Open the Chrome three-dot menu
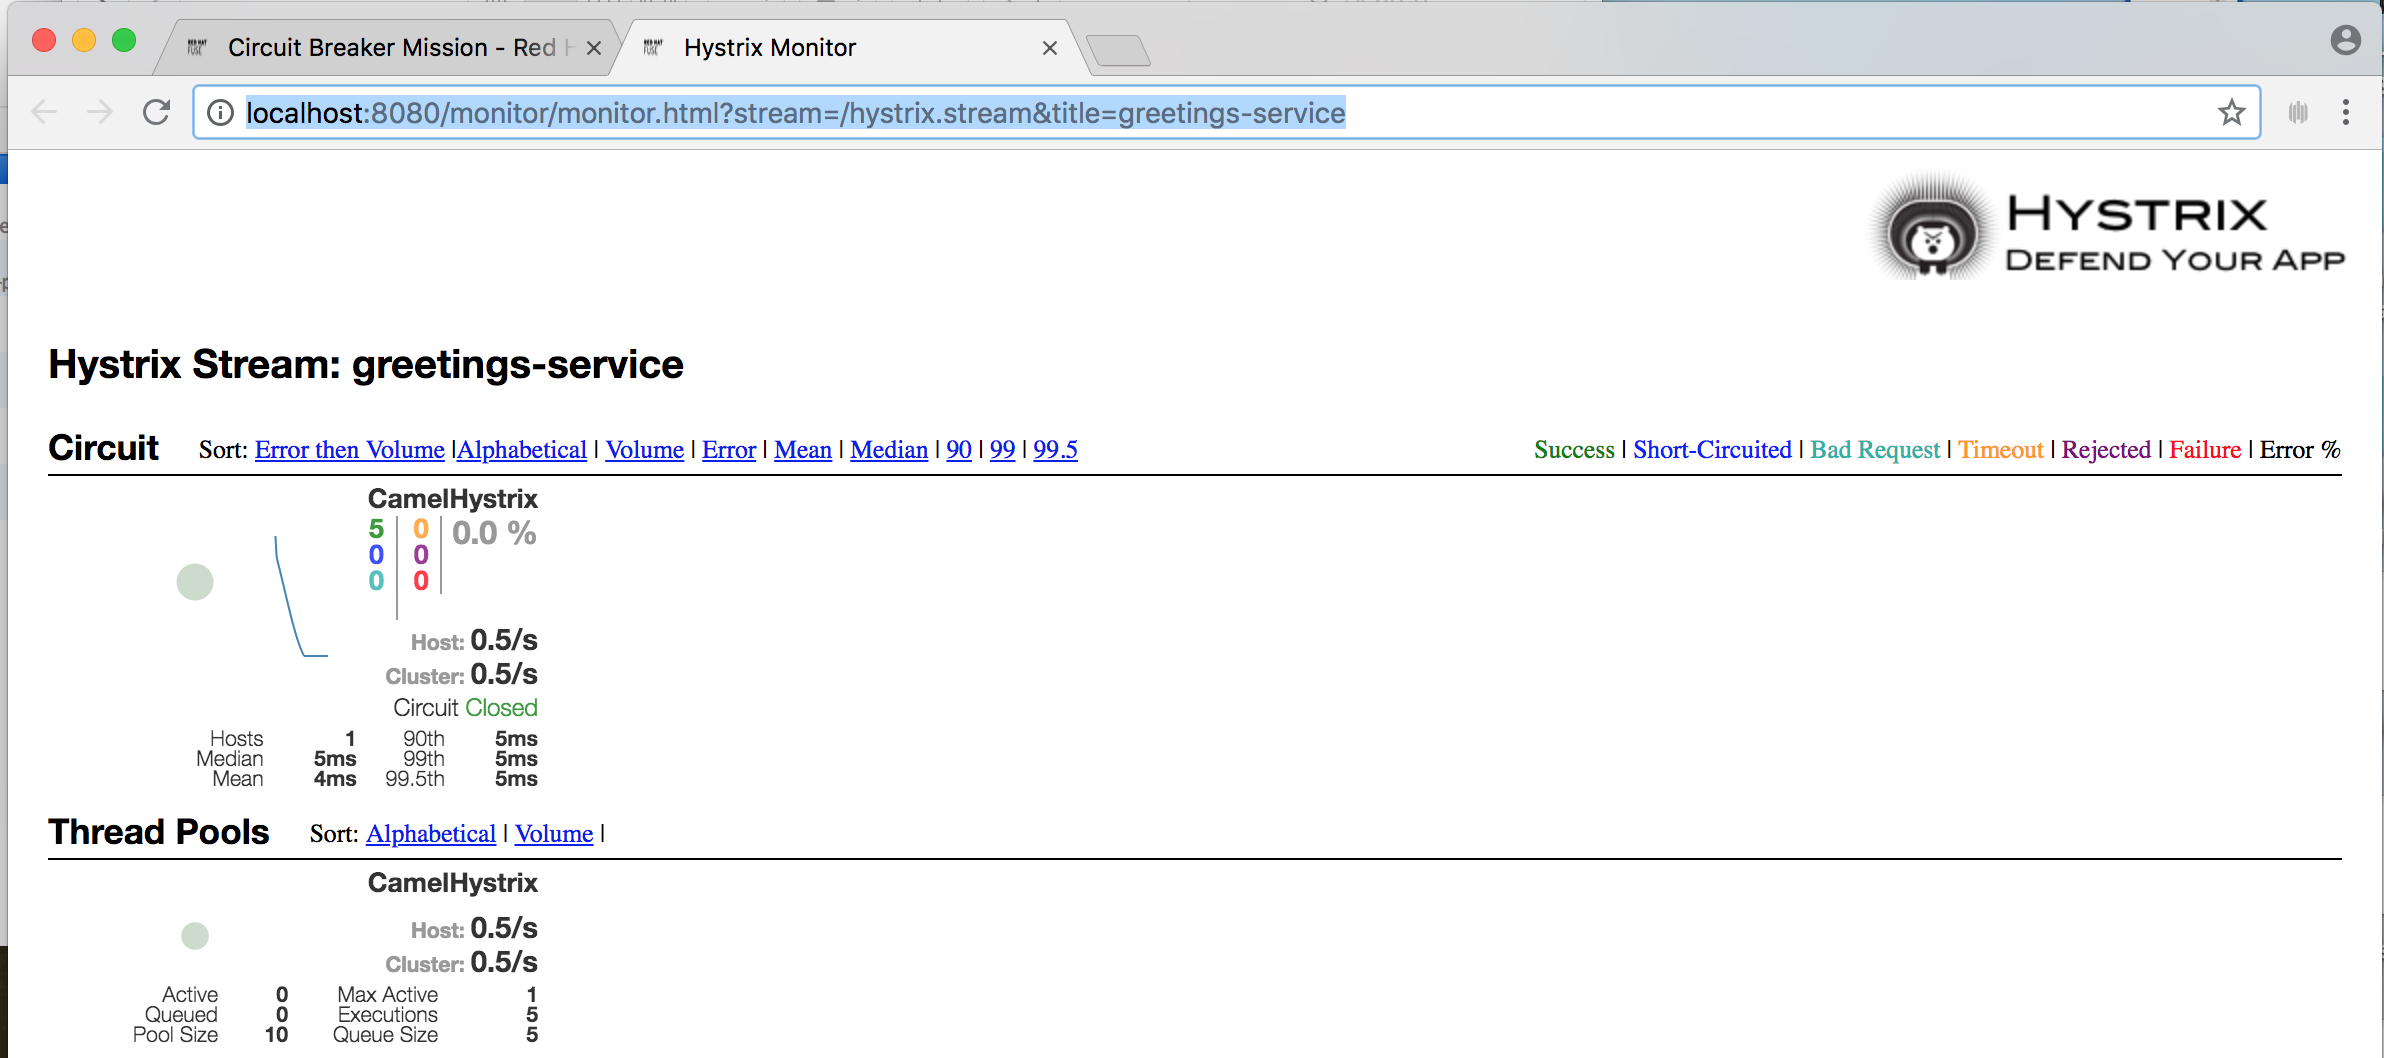This screenshot has height=1058, width=2384. coord(2345,112)
